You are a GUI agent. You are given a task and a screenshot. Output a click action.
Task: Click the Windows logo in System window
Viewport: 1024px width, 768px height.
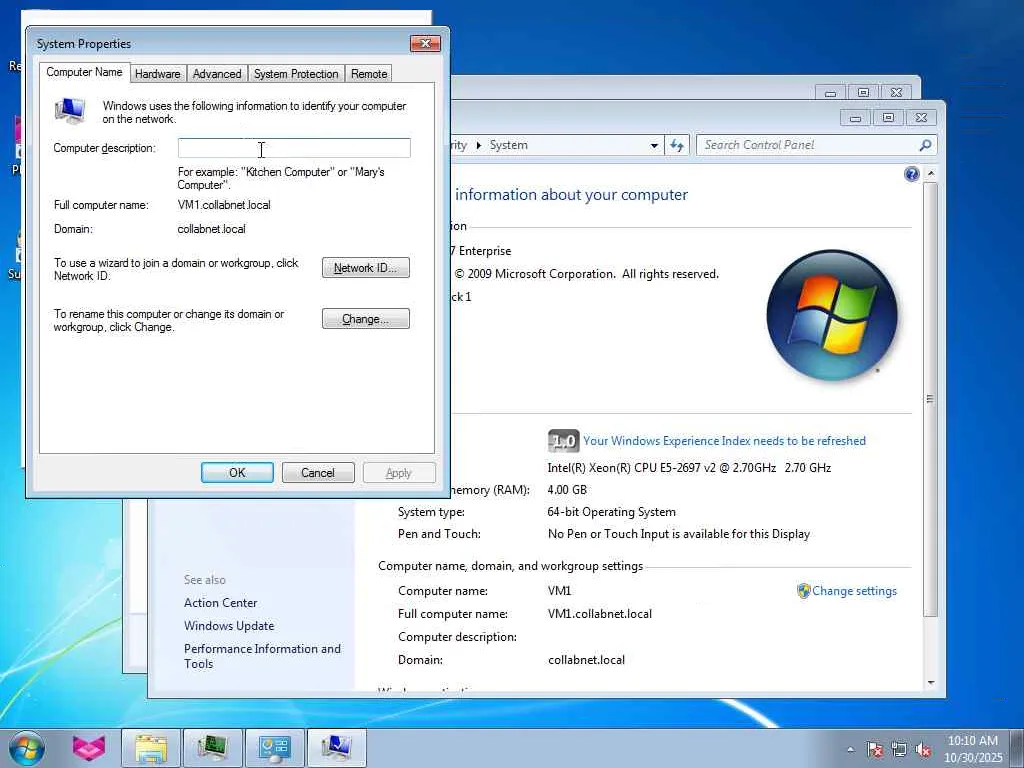point(831,315)
